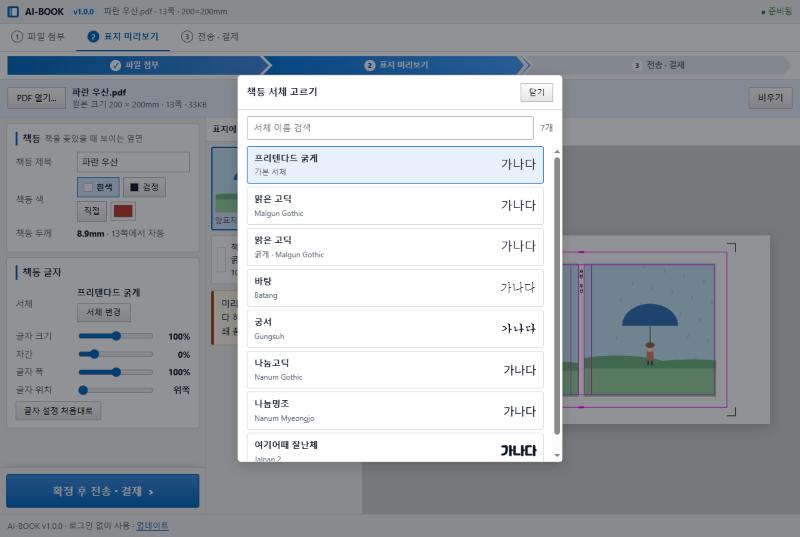800x537 pixels.
Task: Select the 표지 미리보기 tab
Action: coord(123,37)
